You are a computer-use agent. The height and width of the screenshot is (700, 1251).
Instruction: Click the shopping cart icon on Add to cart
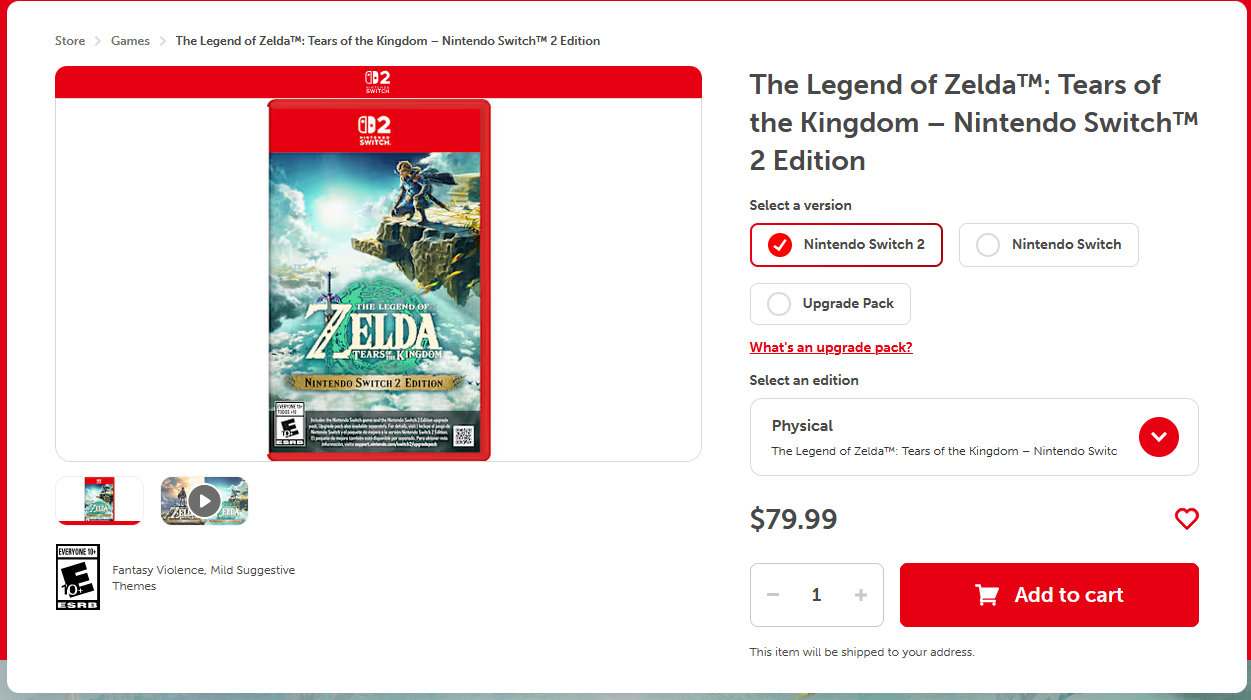[987, 595]
